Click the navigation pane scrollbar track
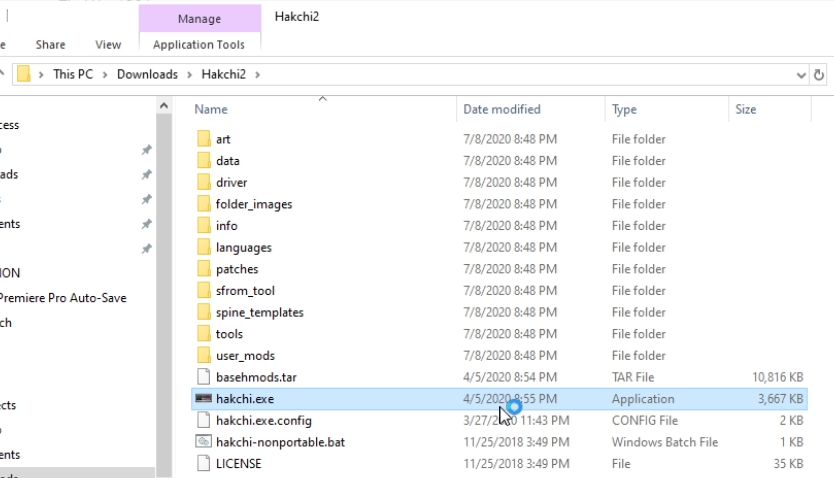834x478 pixels. pyautogui.click(x=164, y=295)
